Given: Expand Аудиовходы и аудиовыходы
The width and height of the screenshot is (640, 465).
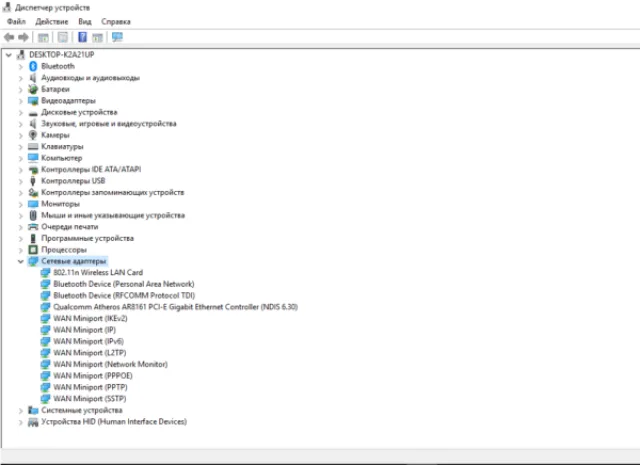Looking at the screenshot, I should [x=20, y=78].
